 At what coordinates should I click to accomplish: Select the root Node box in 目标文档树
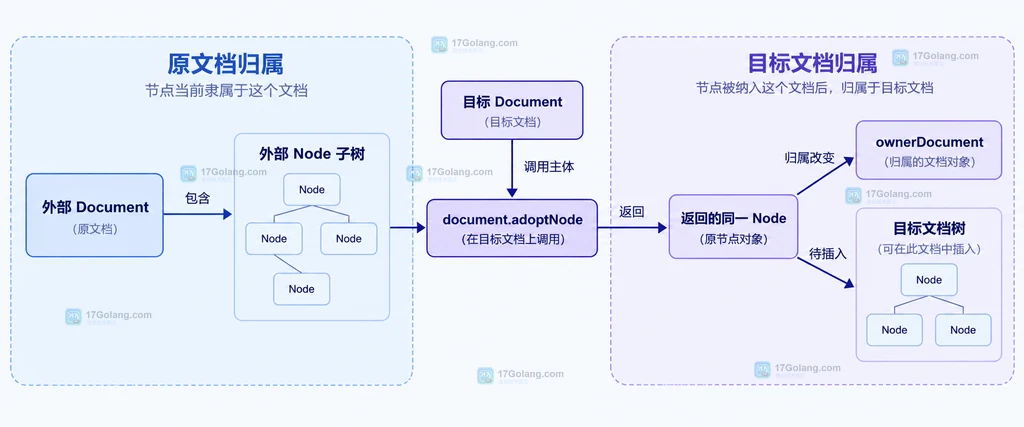click(929, 279)
